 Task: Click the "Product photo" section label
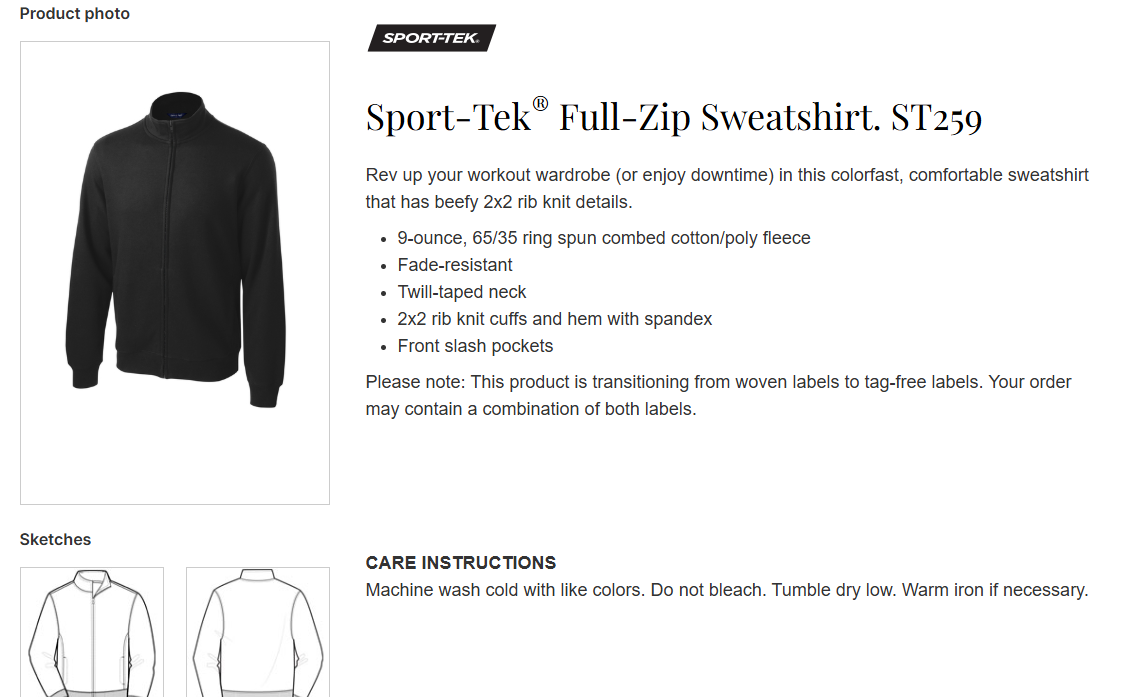click(x=75, y=14)
